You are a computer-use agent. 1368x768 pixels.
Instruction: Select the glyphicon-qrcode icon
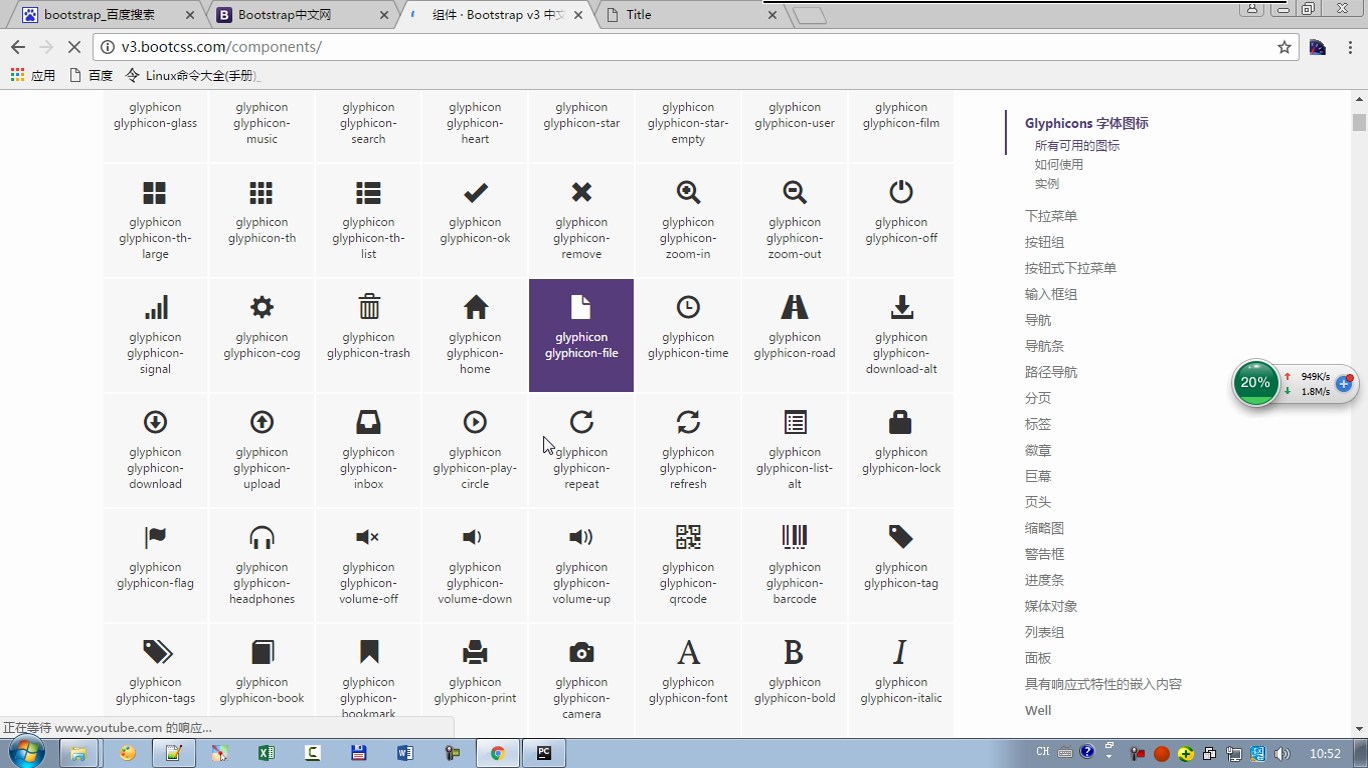point(688,537)
